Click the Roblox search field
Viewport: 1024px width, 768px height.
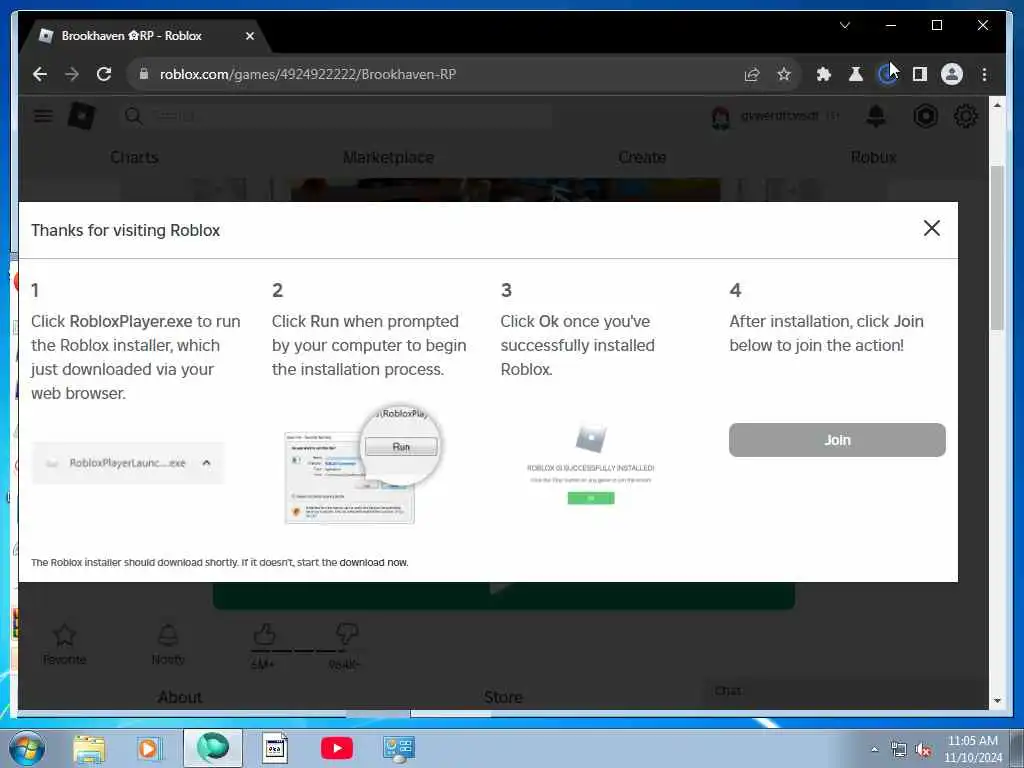(x=336, y=116)
